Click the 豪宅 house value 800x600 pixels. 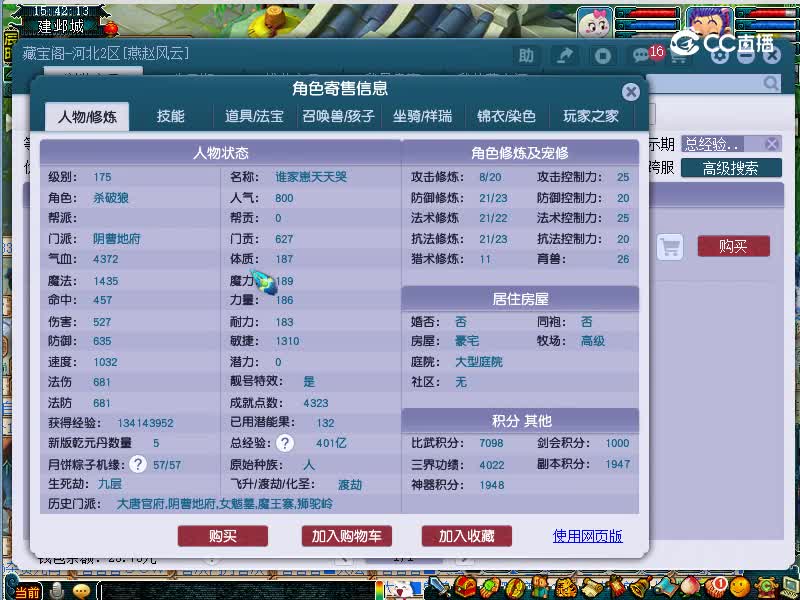coord(467,341)
